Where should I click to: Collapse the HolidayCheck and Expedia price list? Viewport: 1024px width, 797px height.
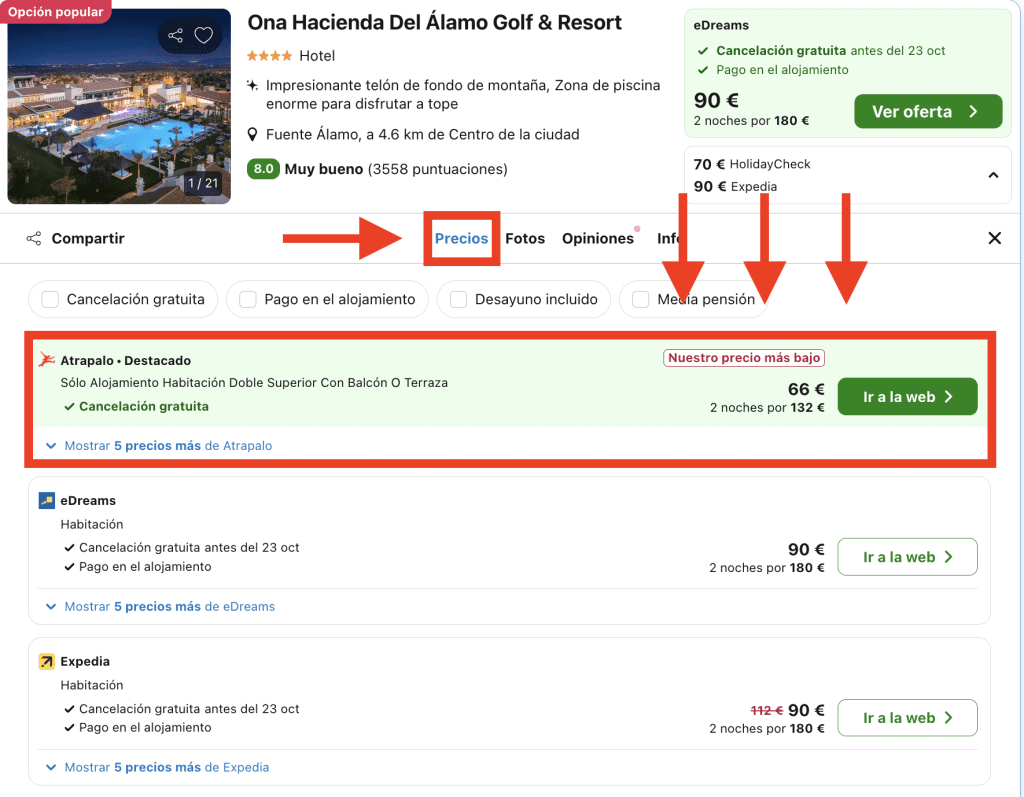[x=993, y=175]
